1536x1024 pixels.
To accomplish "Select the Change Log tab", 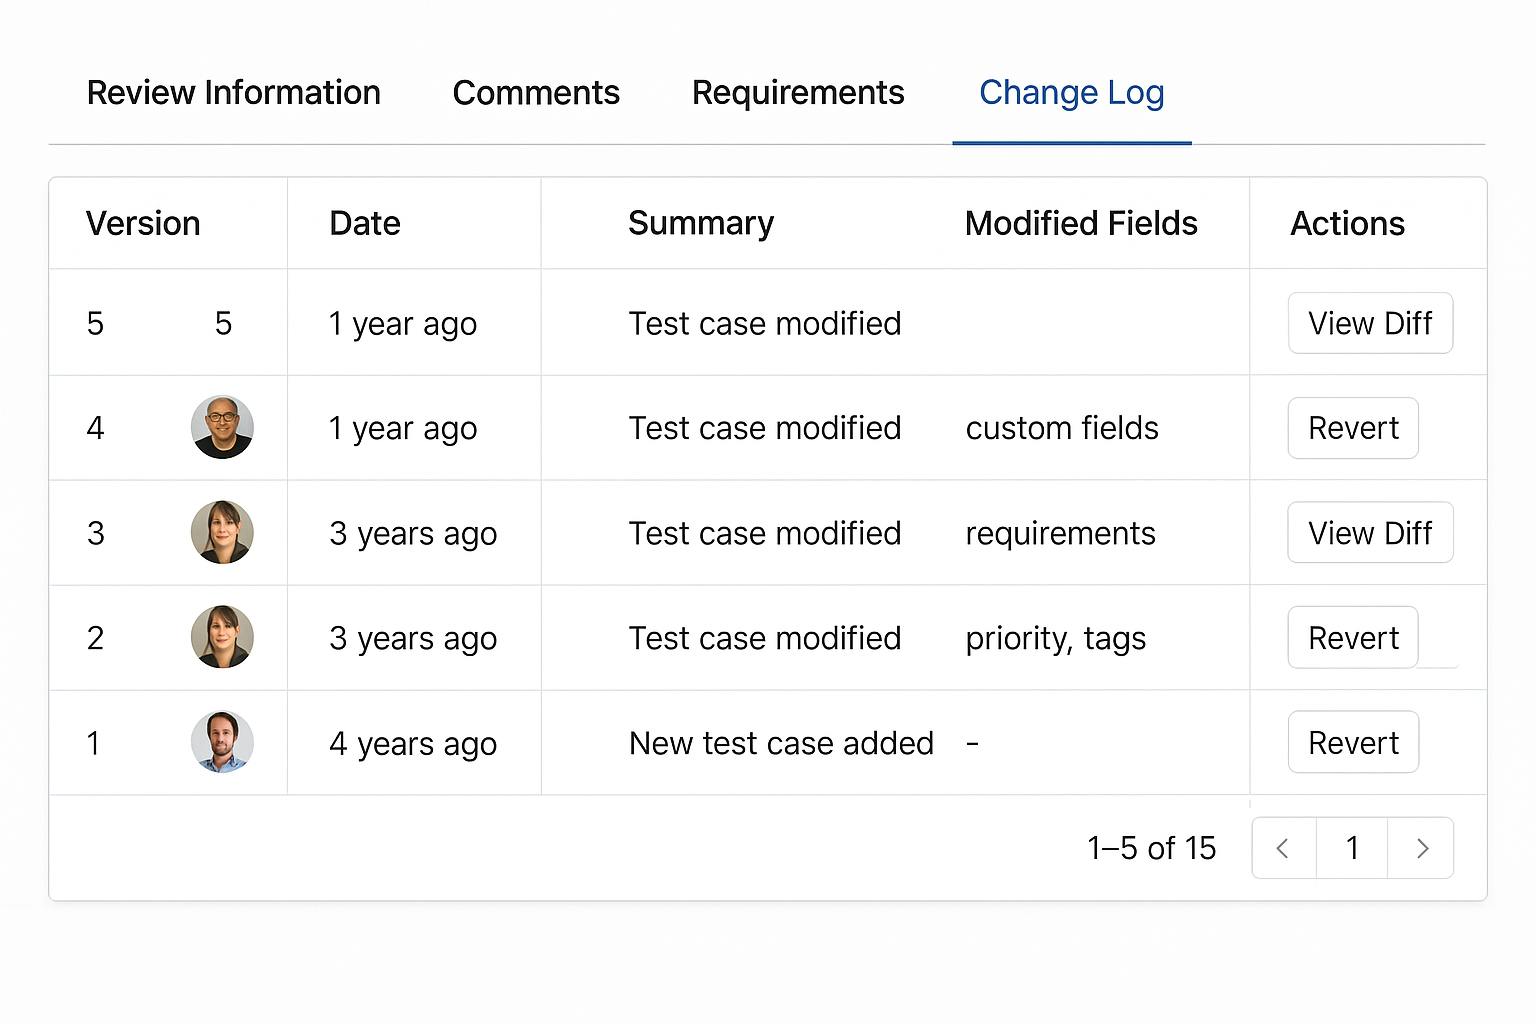I will pos(1071,93).
